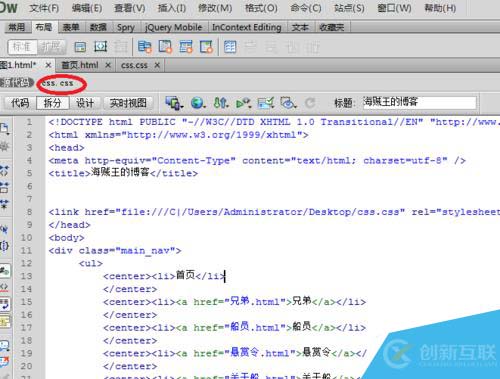Open the 帮助(H) menu
The width and height of the screenshot is (500, 379).
pos(440,8)
